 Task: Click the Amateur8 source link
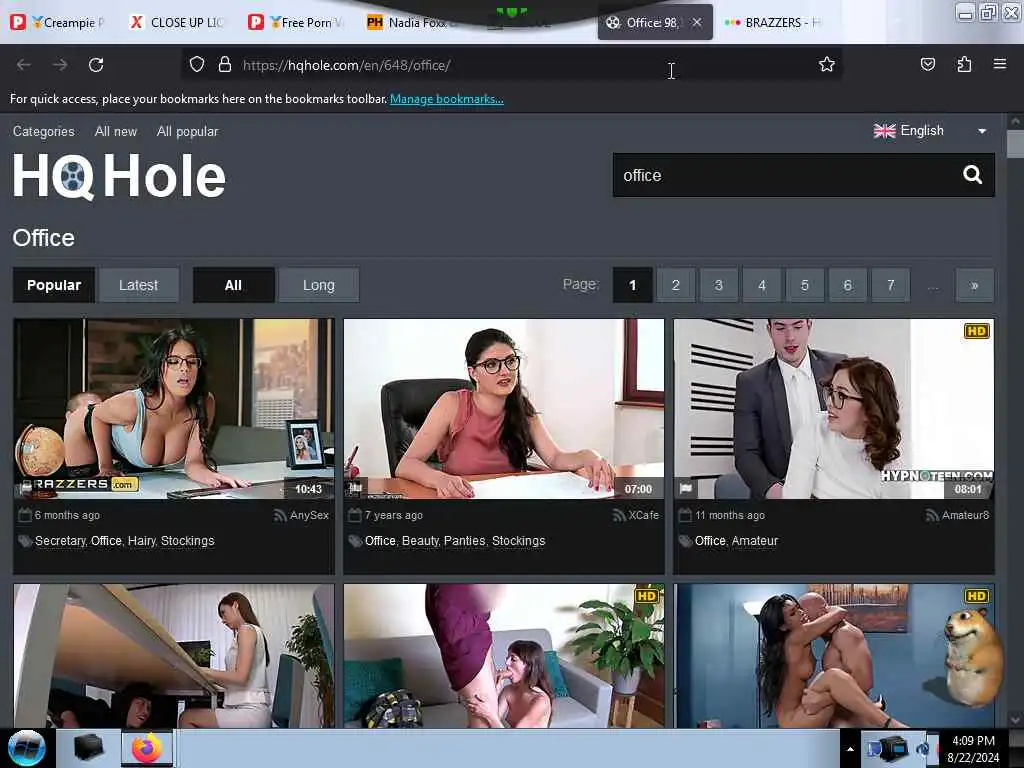(965, 515)
